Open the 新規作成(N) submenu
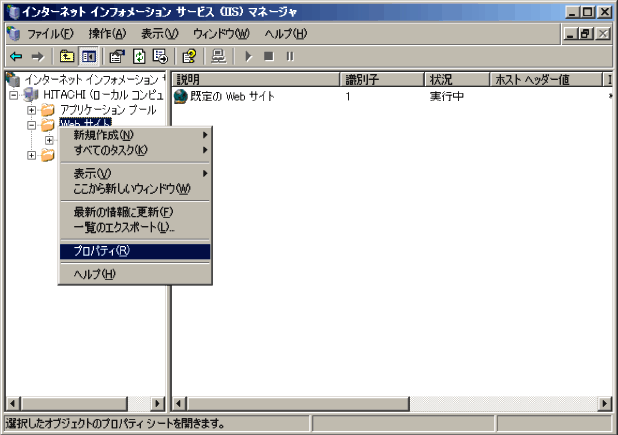 pos(135,135)
